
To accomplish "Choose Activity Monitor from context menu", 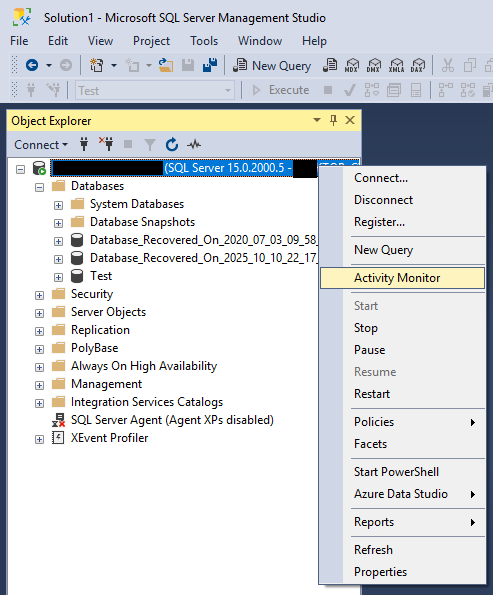I will (x=402, y=278).
